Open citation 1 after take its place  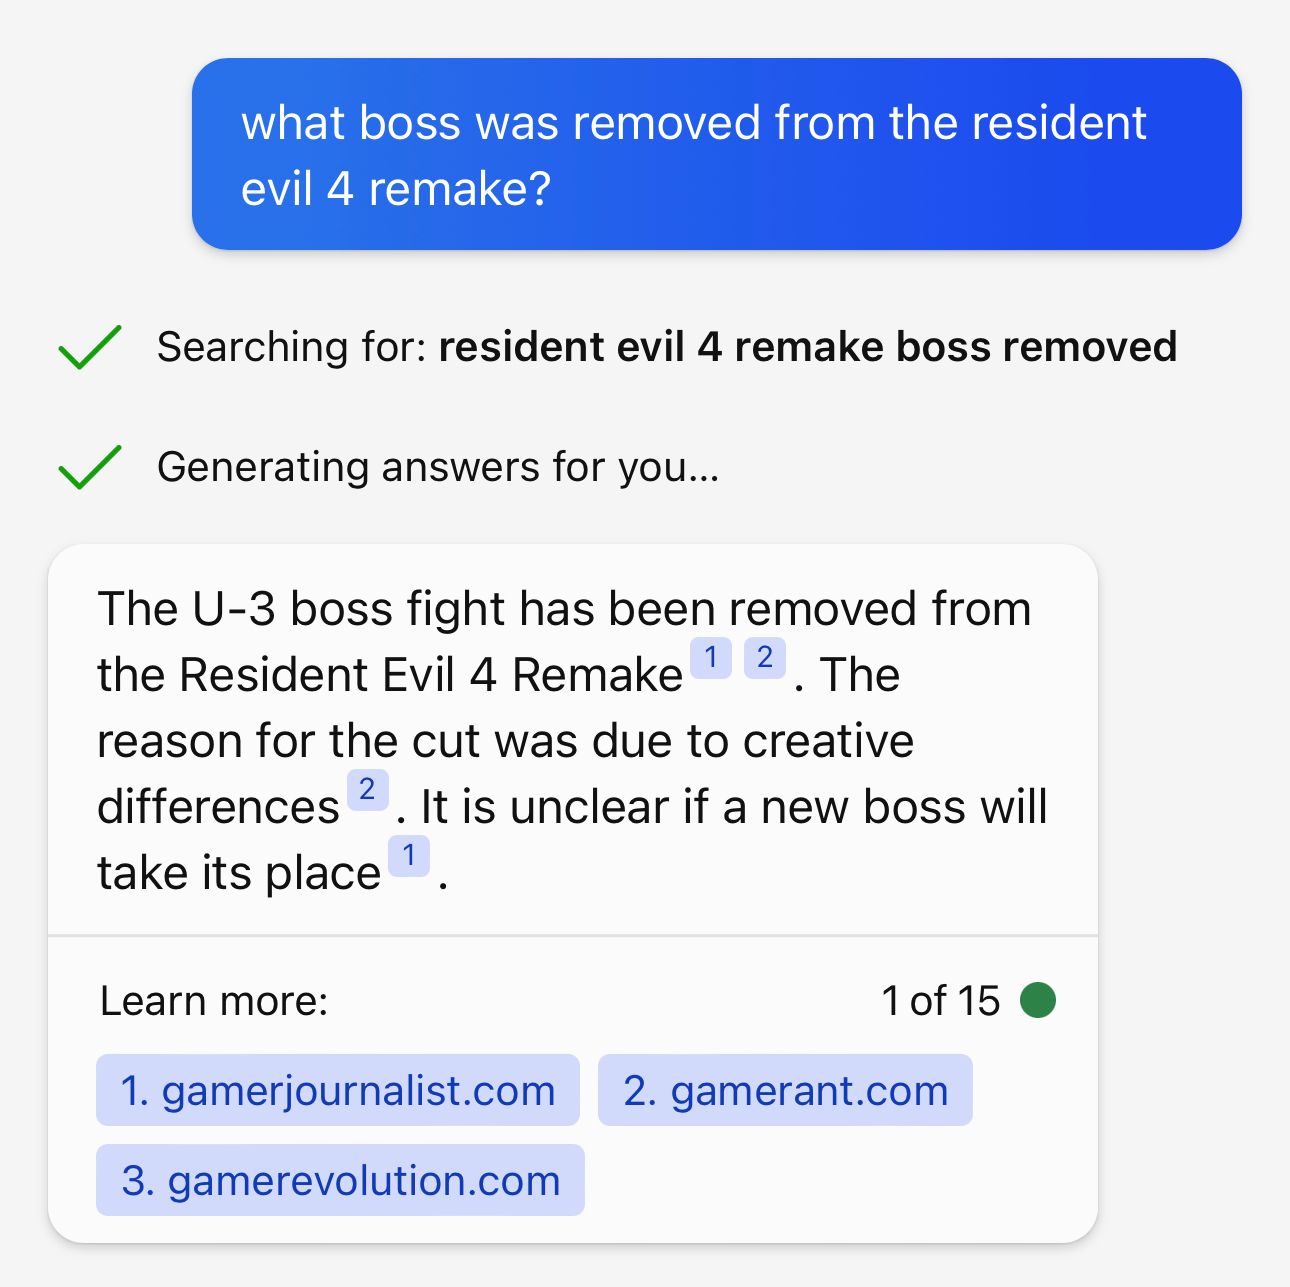point(409,856)
